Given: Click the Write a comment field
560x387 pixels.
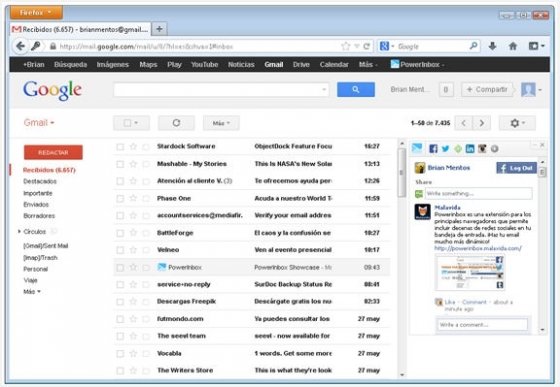Looking at the screenshot, I should (482, 325).
